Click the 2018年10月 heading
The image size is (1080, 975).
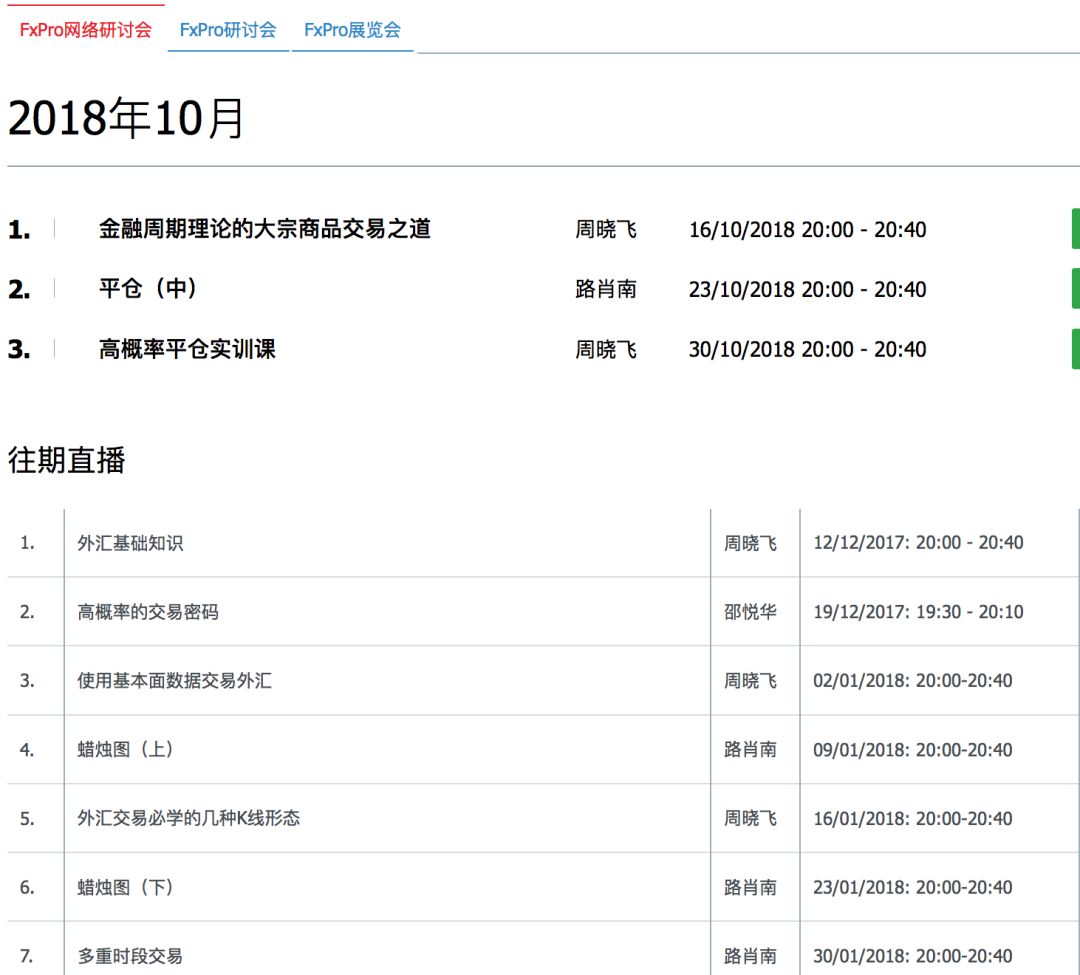tap(125, 118)
